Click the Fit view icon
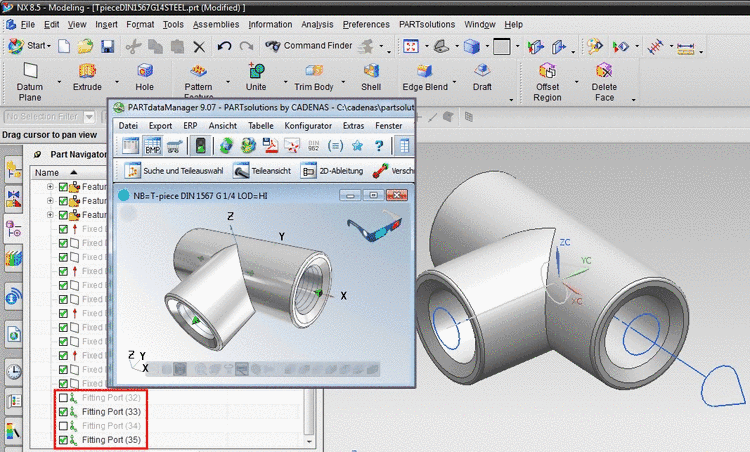 coord(411,46)
